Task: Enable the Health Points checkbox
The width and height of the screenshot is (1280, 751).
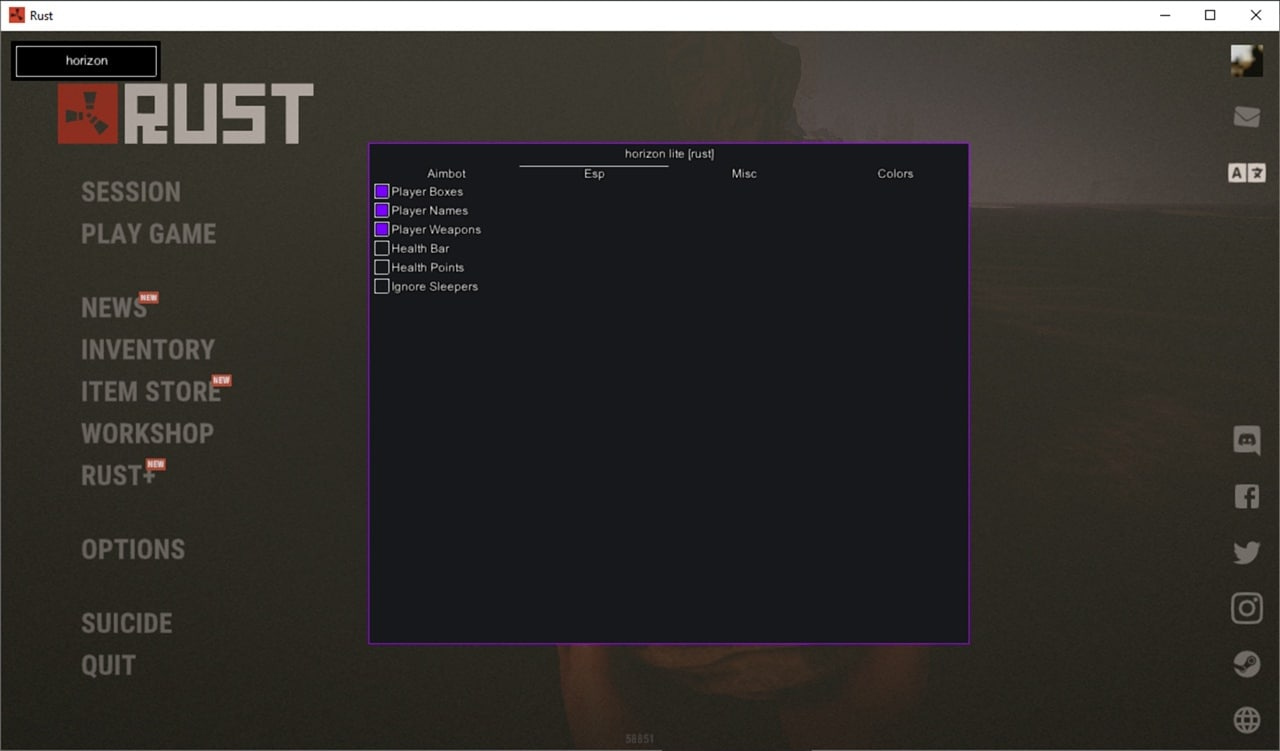Action: [x=381, y=267]
